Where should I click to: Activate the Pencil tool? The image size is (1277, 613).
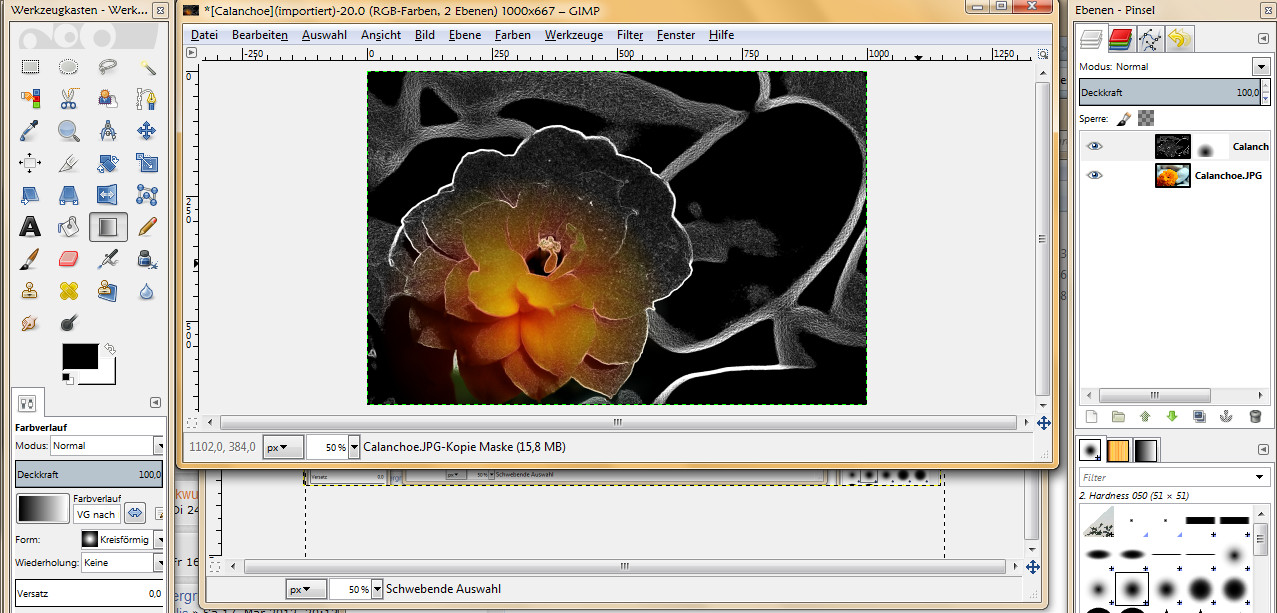[x=147, y=227]
